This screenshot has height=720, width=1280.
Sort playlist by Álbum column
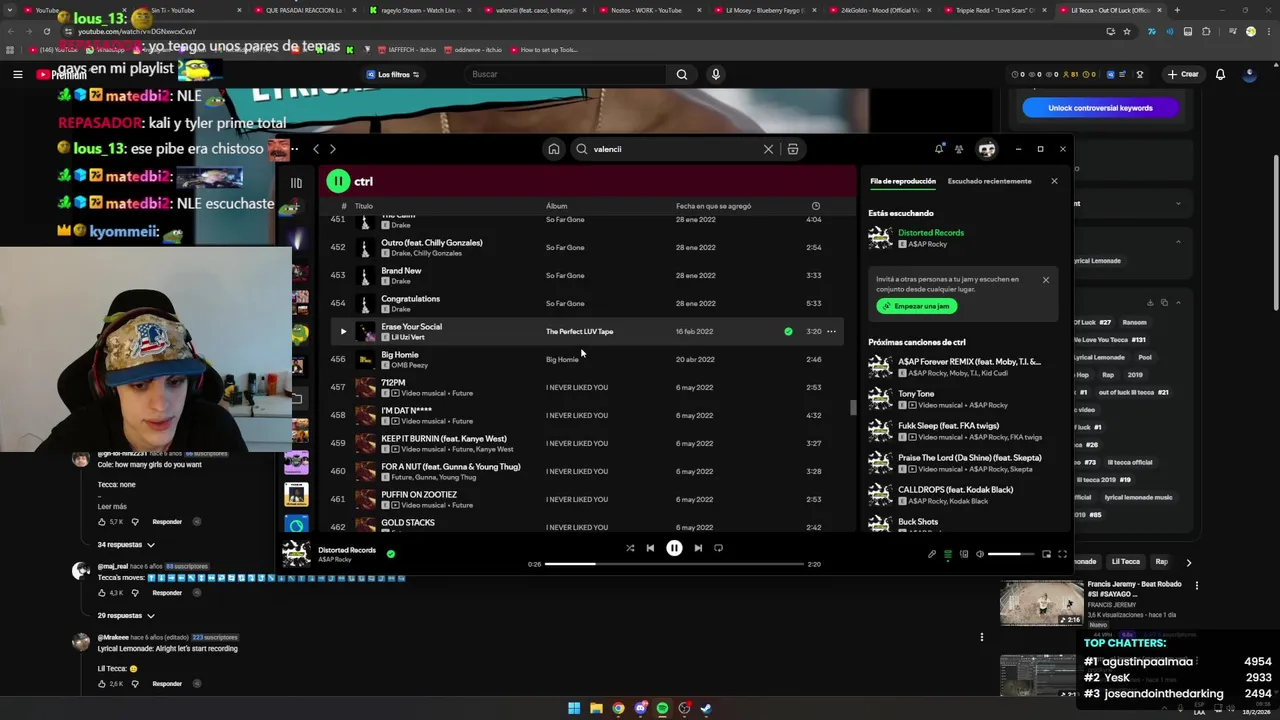tap(556, 206)
